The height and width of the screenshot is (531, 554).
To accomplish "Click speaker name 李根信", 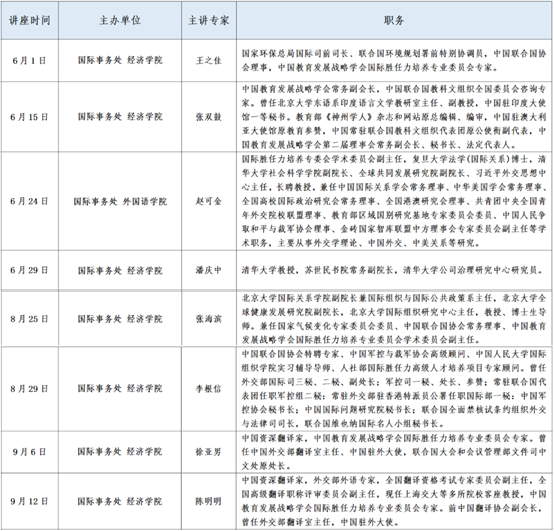I will coord(209,389).
